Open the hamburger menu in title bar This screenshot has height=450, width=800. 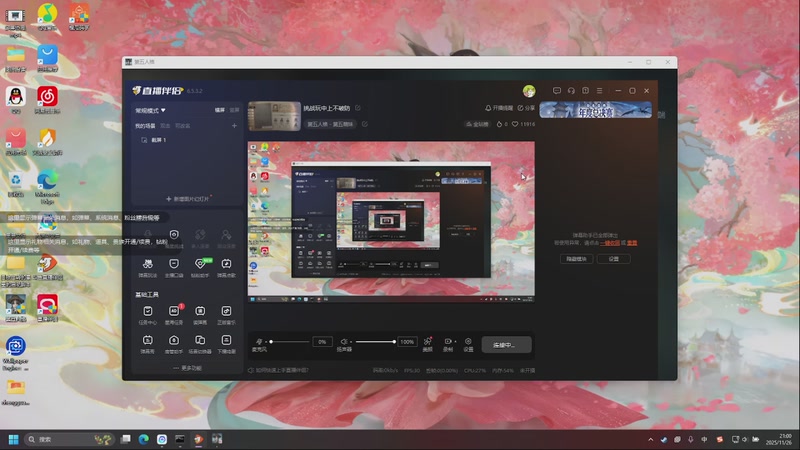tap(599, 91)
